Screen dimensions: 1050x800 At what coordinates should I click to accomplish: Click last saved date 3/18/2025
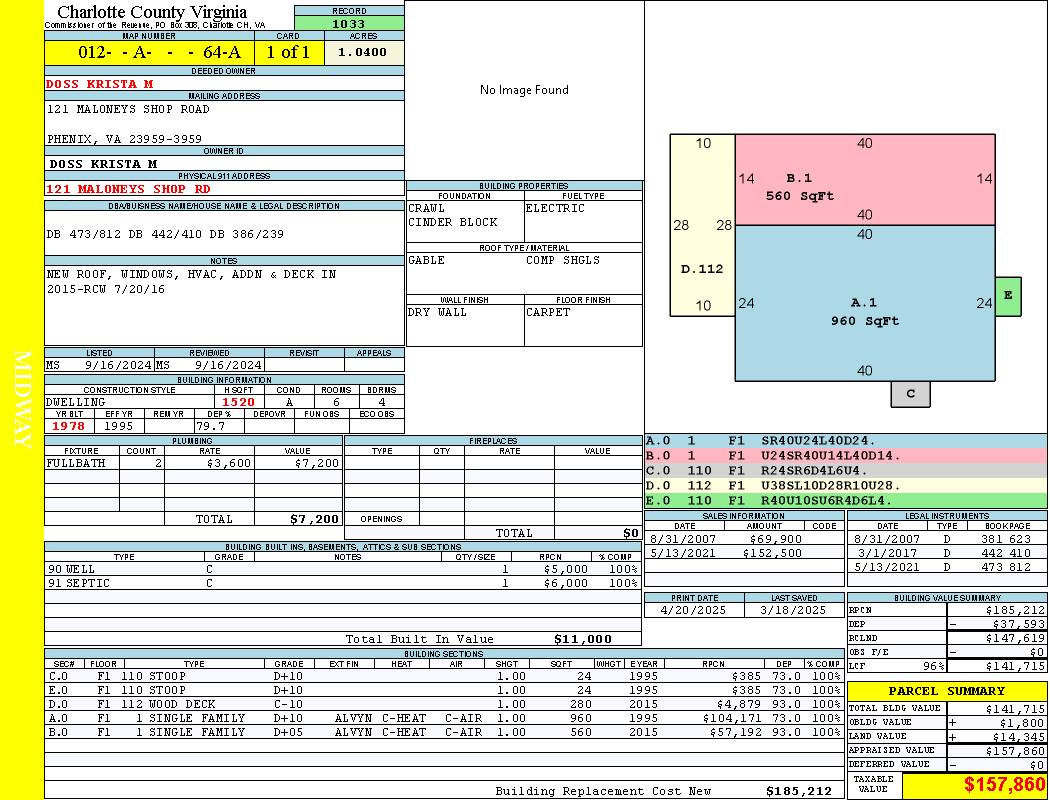tap(793, 611)
